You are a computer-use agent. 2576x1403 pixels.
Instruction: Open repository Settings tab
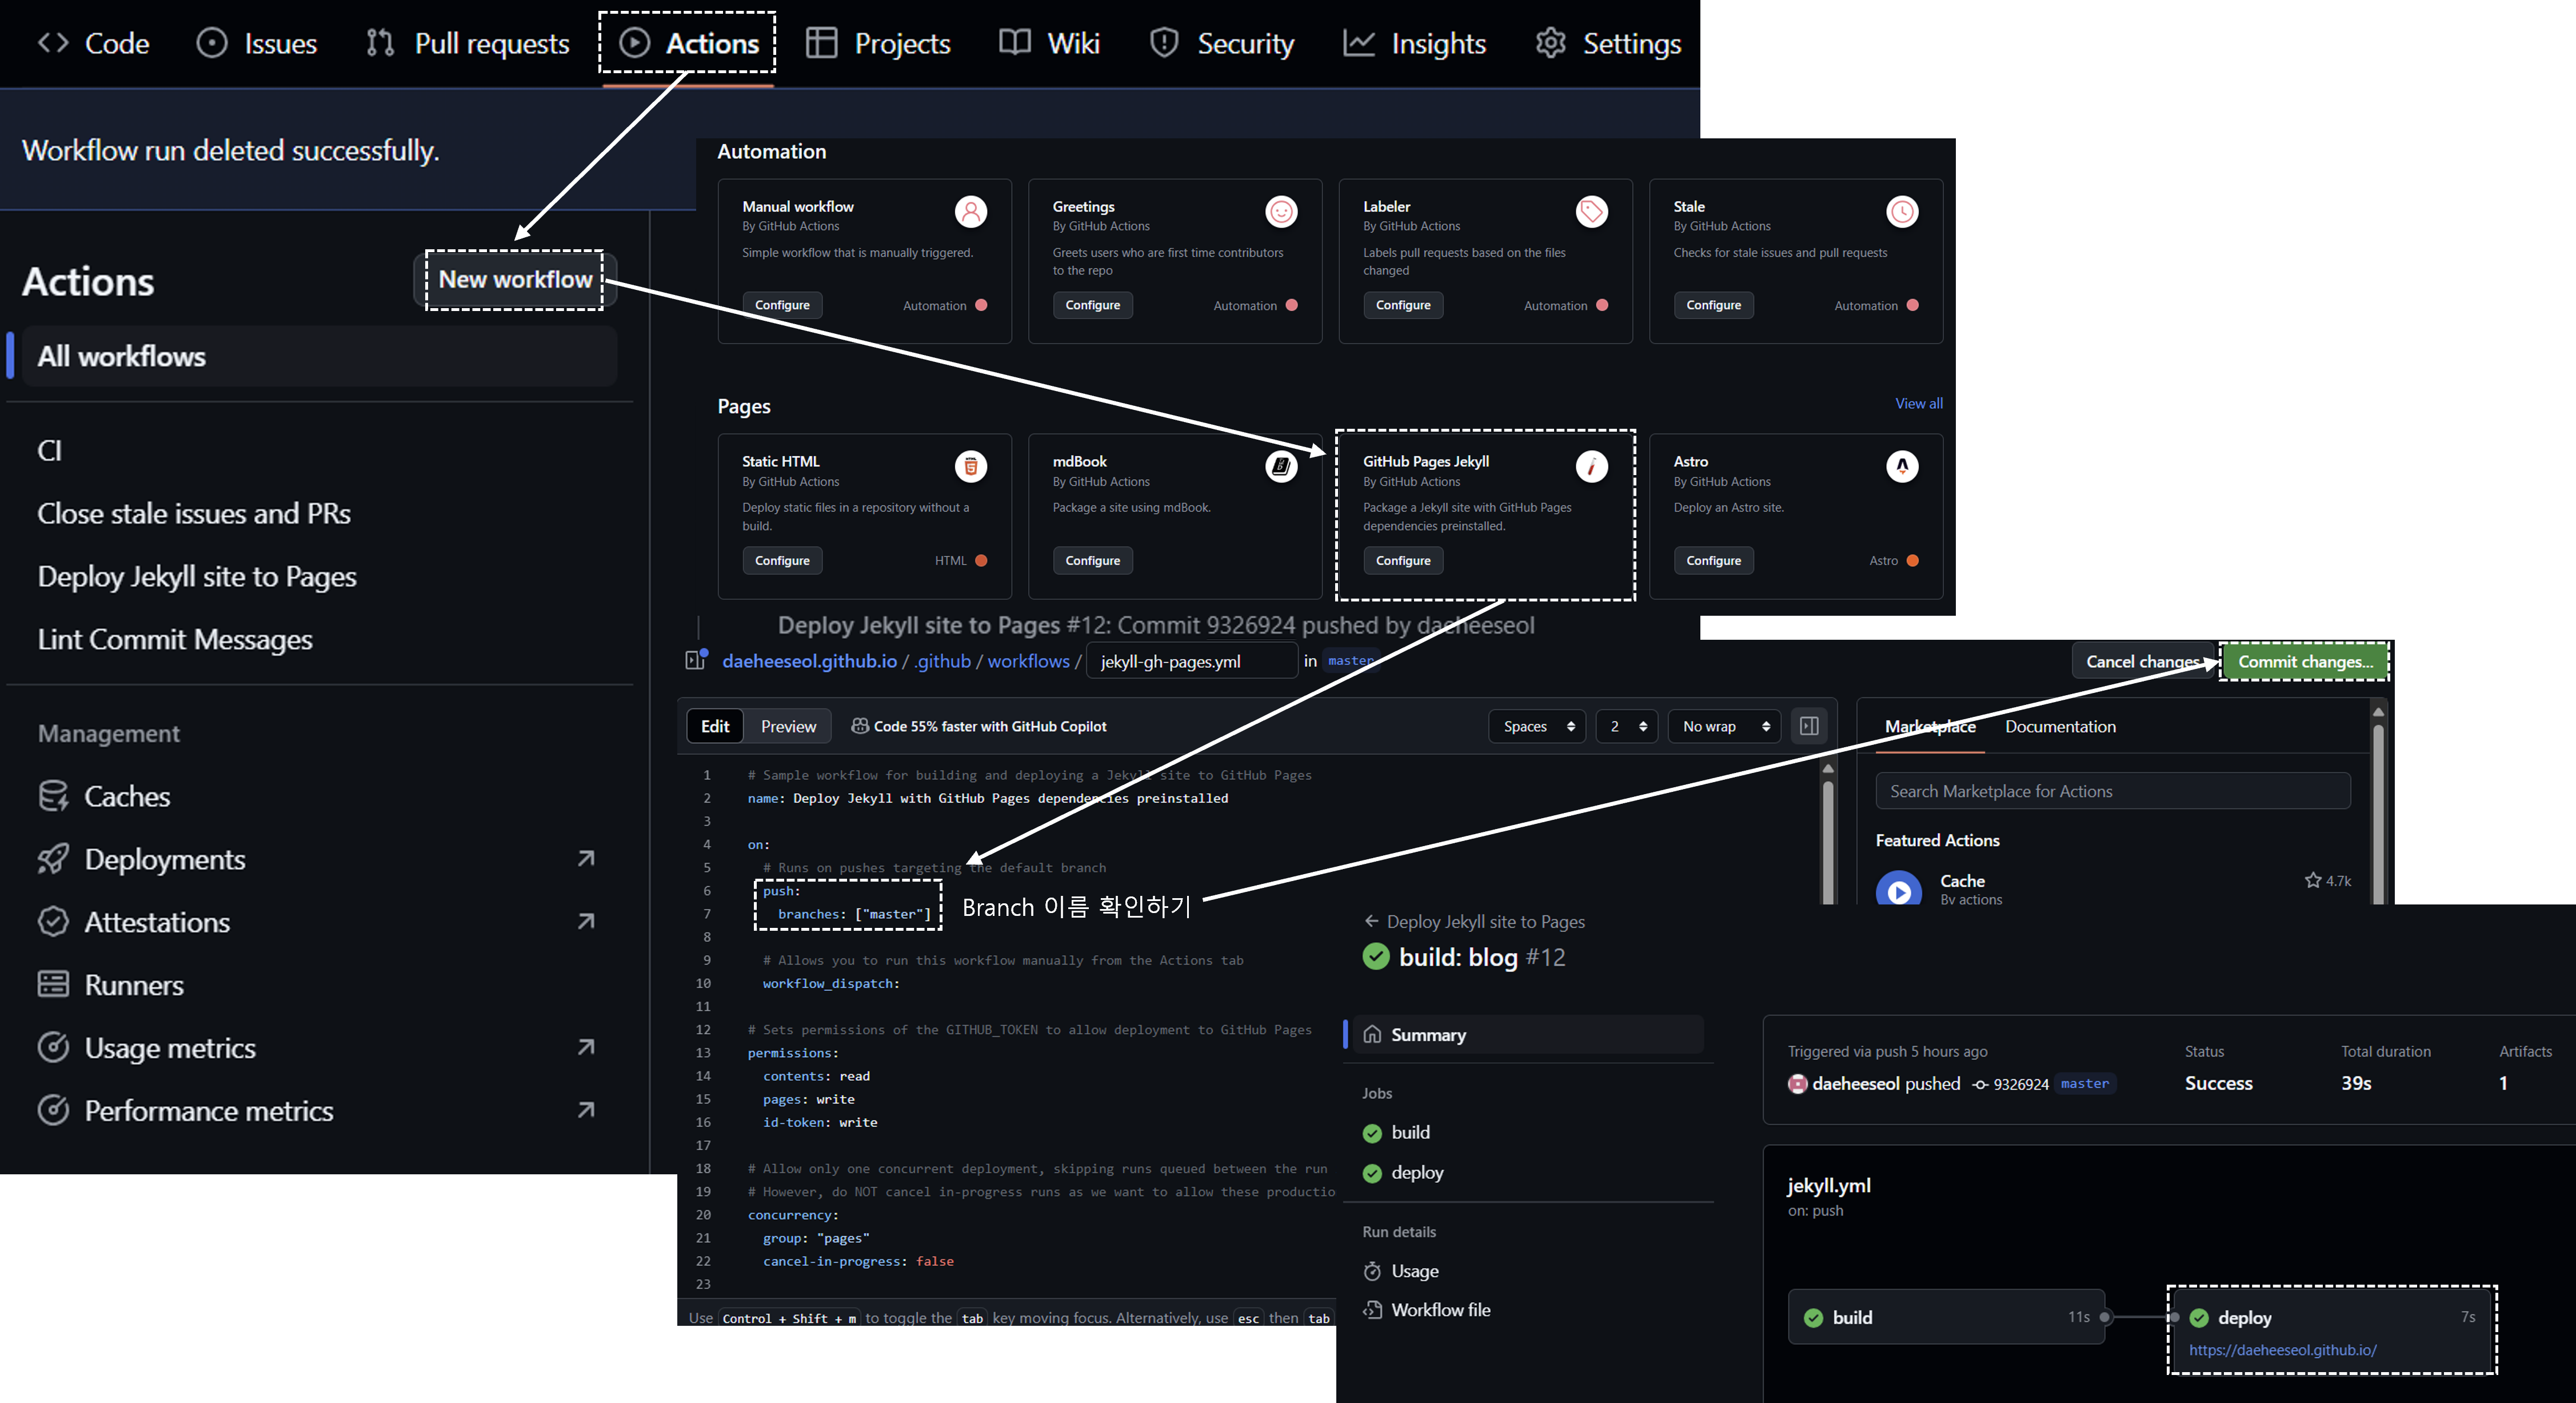click(1608, 43)
